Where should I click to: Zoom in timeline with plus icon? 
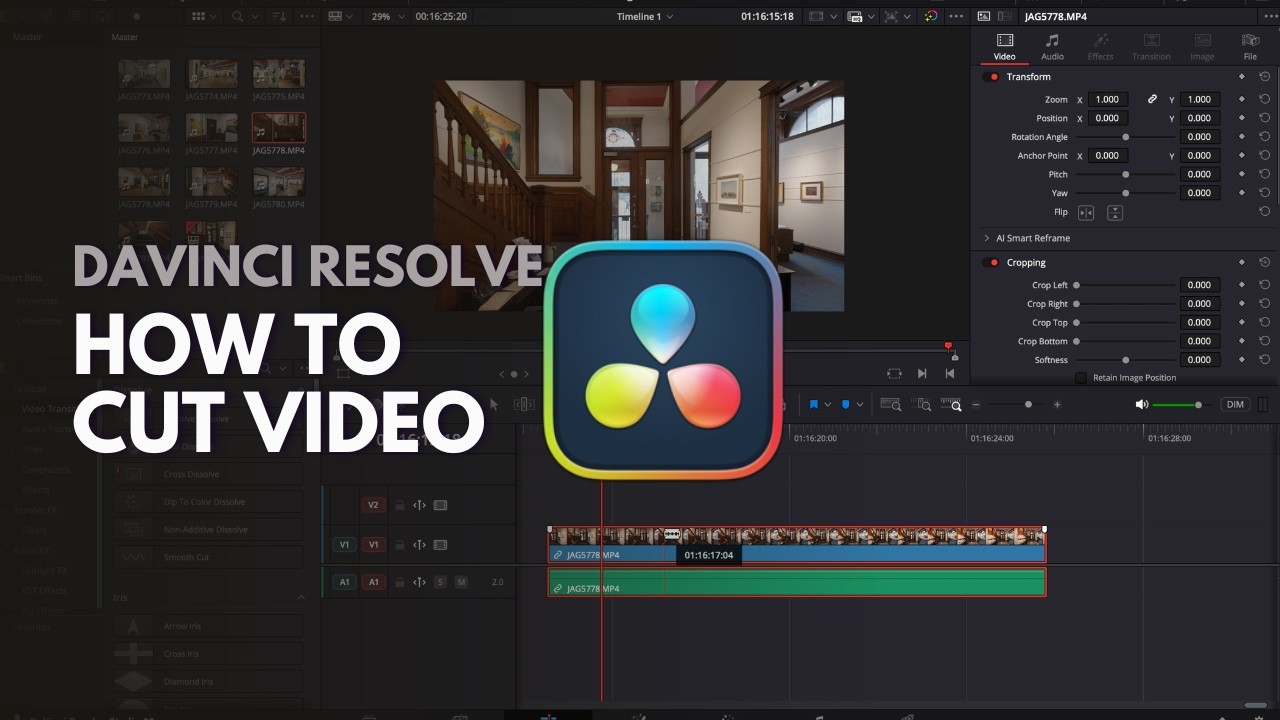tap(1057, 404)
